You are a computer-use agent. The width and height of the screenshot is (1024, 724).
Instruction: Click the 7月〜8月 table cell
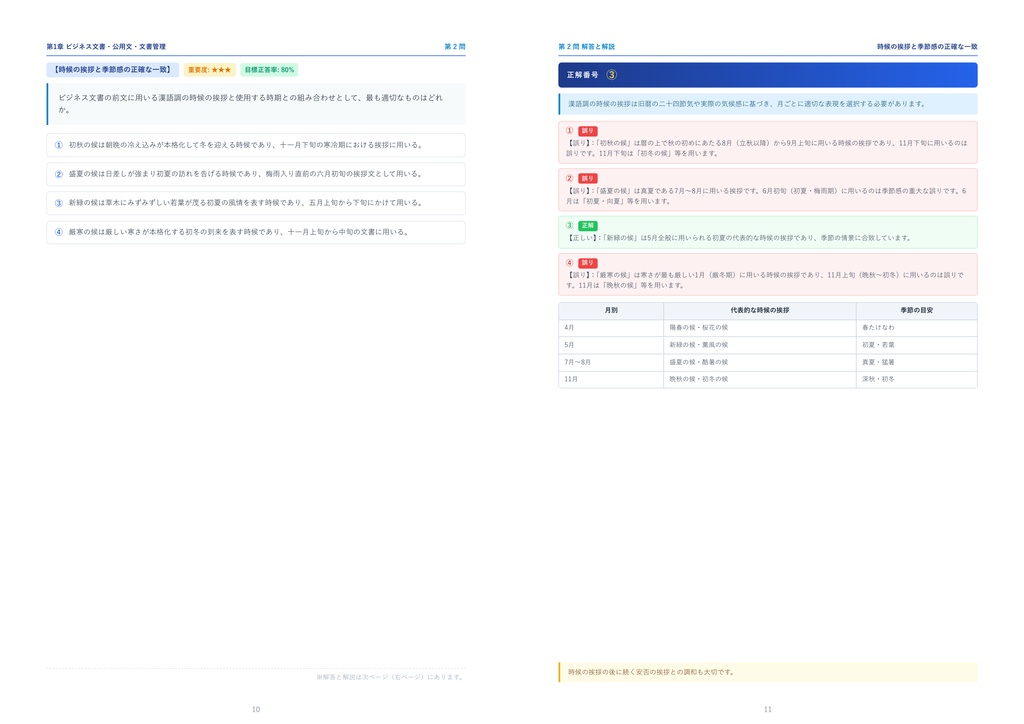coord(611,362)
